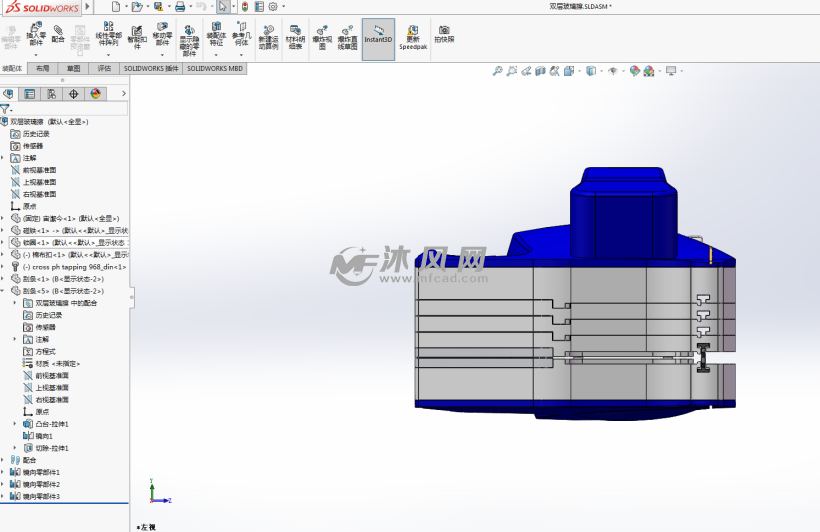The image size is (820, 532).
Task: Click the Edit Appearance color ball icon
Action: [634, 71]
